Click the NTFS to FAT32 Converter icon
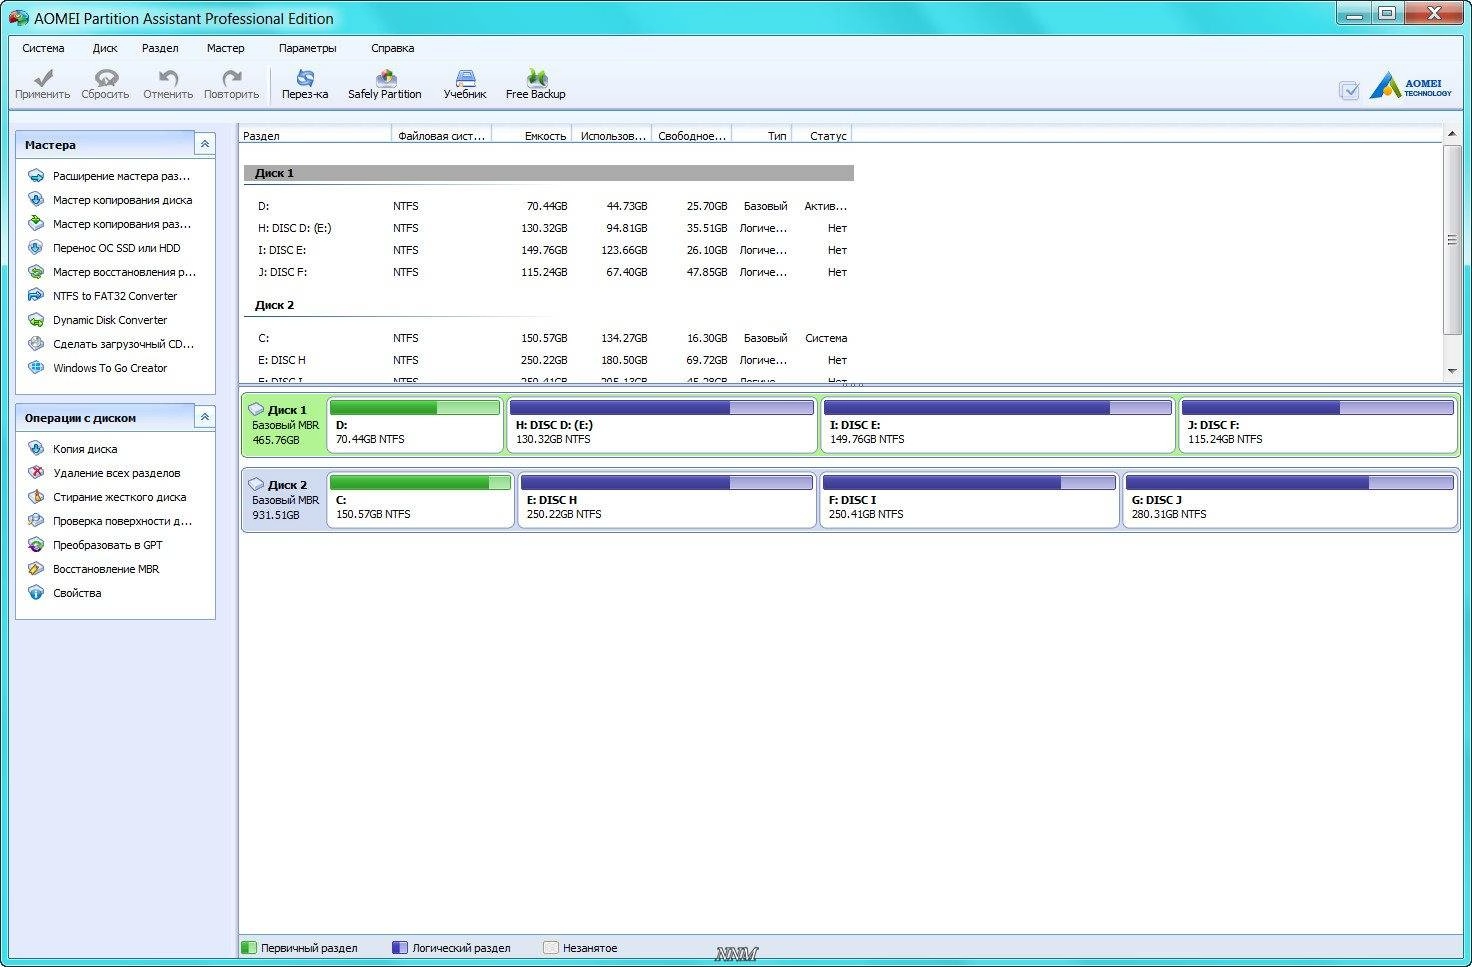 pyautogui.click(x=36, y=296)
